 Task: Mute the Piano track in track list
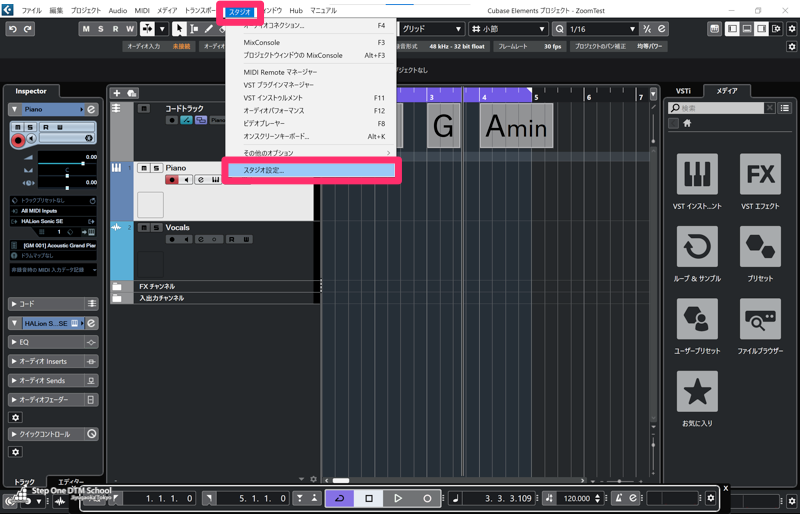144,168
